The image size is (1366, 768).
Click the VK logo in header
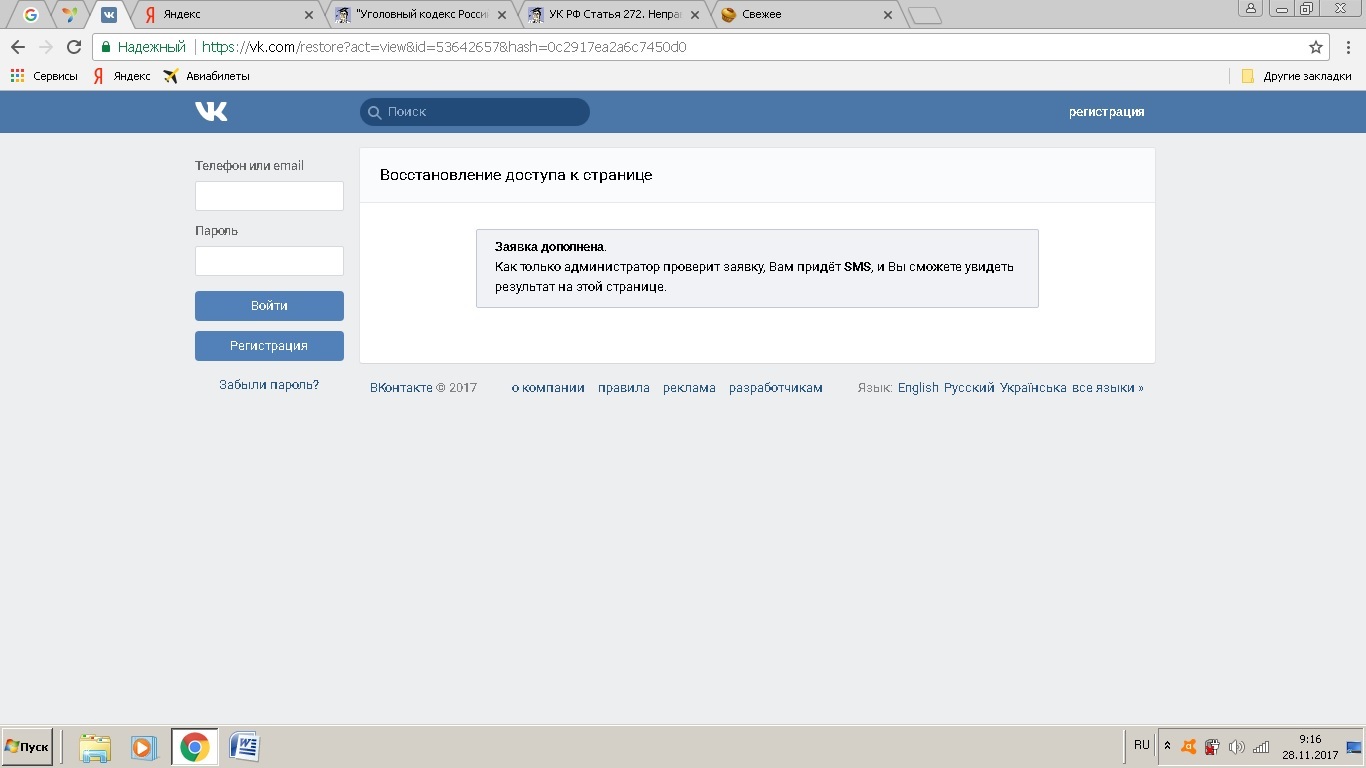[x=211, y=111]
